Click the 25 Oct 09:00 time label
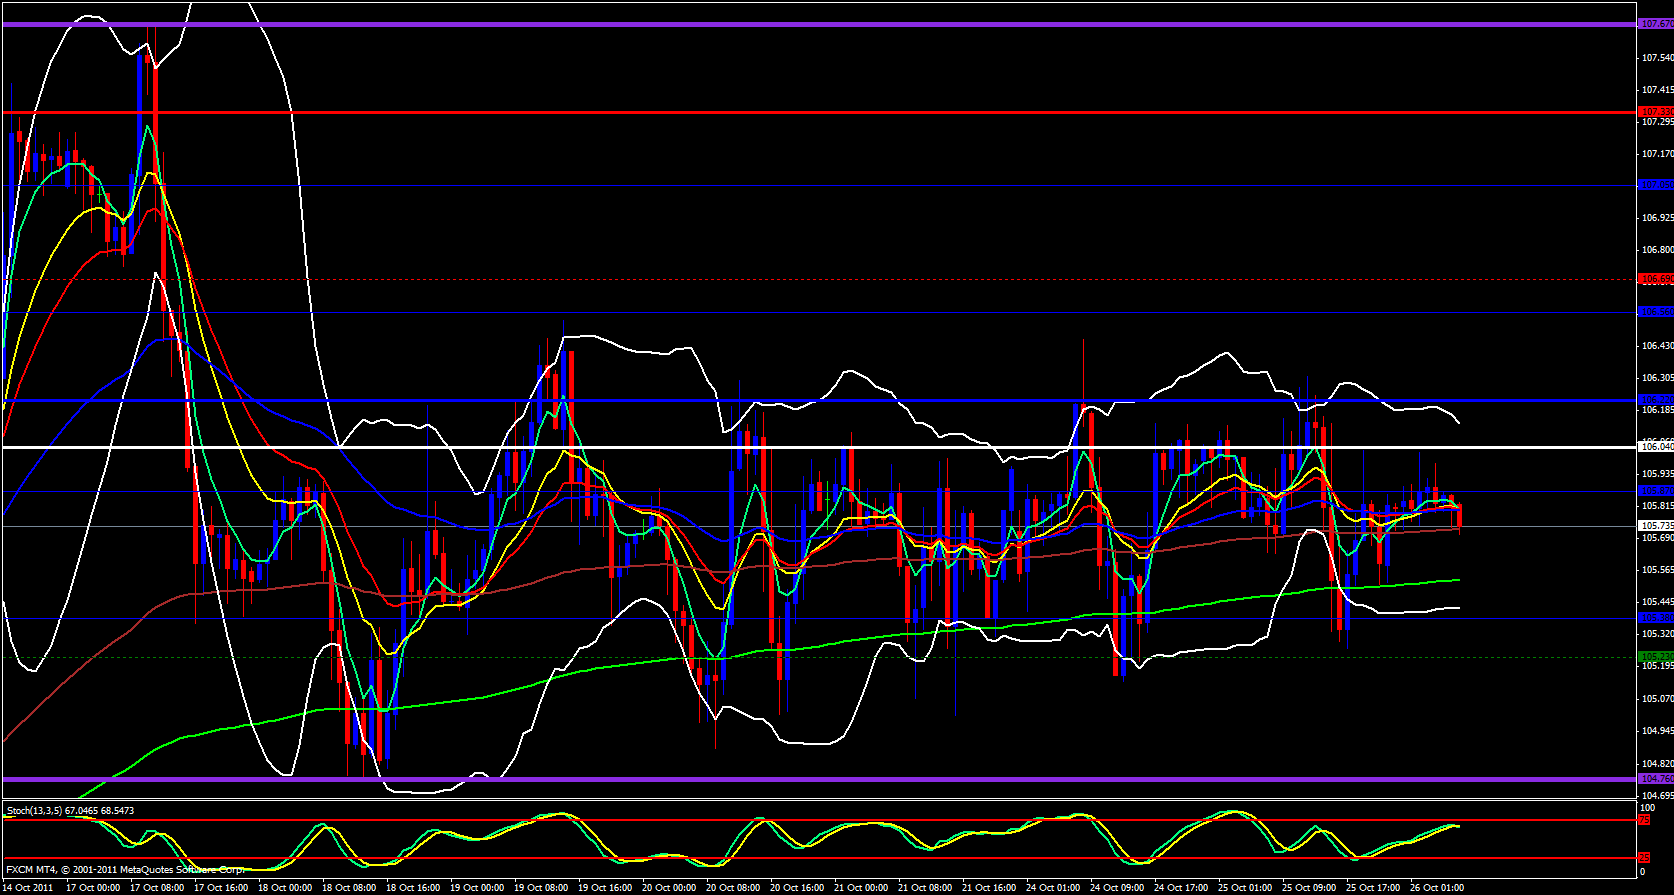The height and width of the screenshot is (895, 1674). click(1309, 888)
